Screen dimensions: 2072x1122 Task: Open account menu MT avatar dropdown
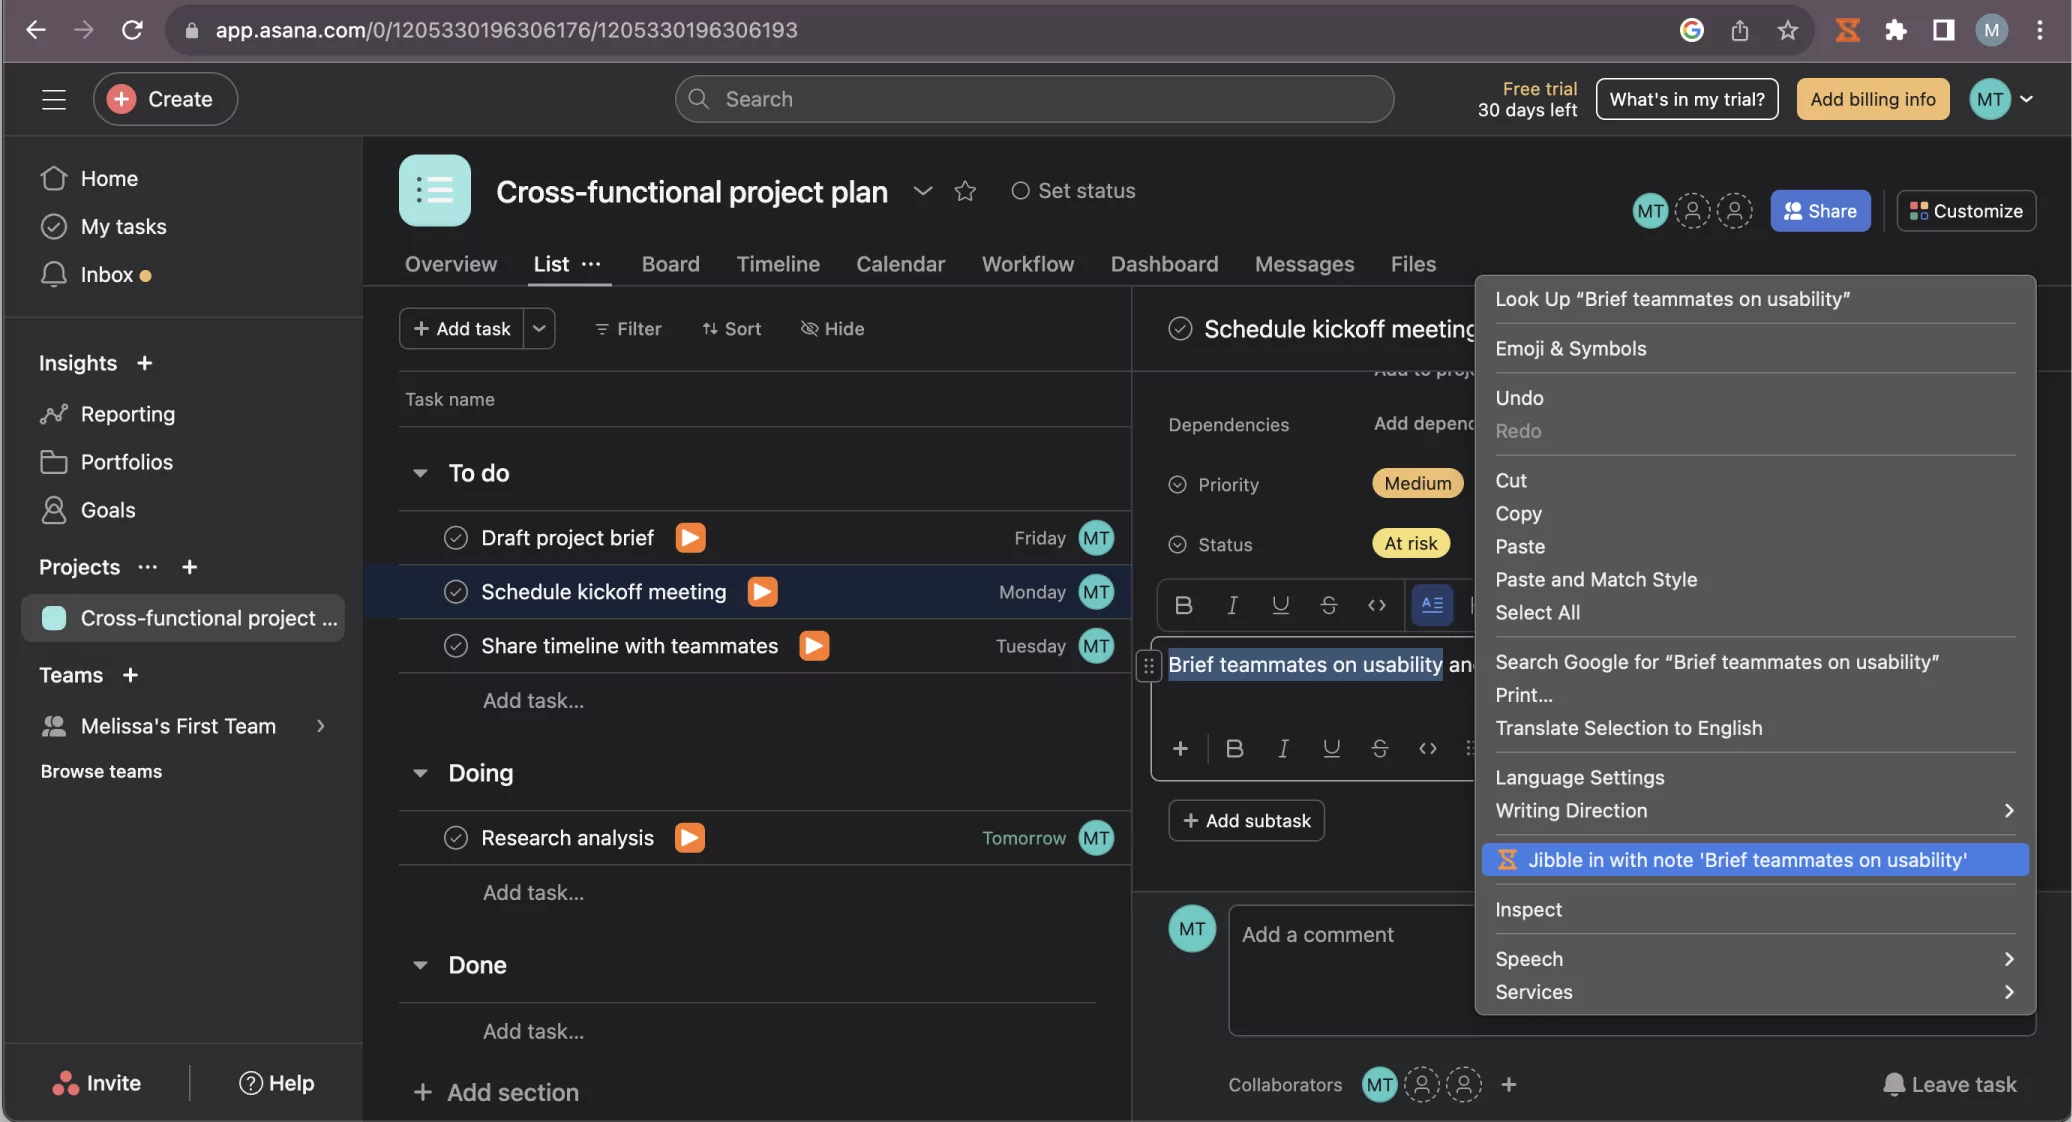click(x=2002, y=99)
